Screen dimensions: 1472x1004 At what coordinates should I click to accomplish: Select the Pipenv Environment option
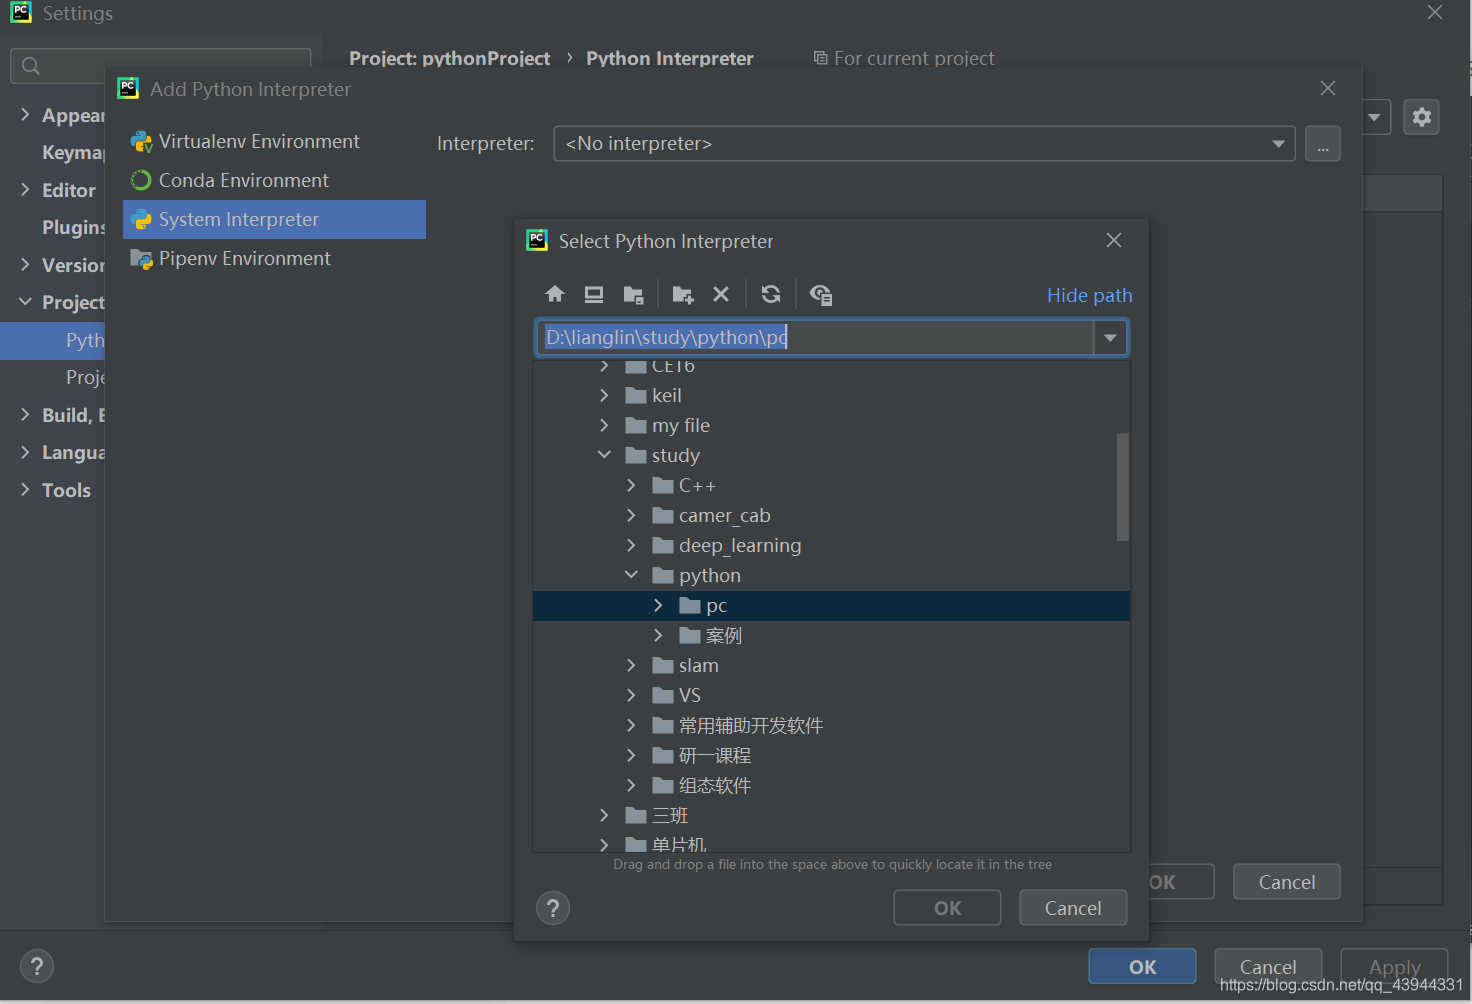click(x=245, y=258)
